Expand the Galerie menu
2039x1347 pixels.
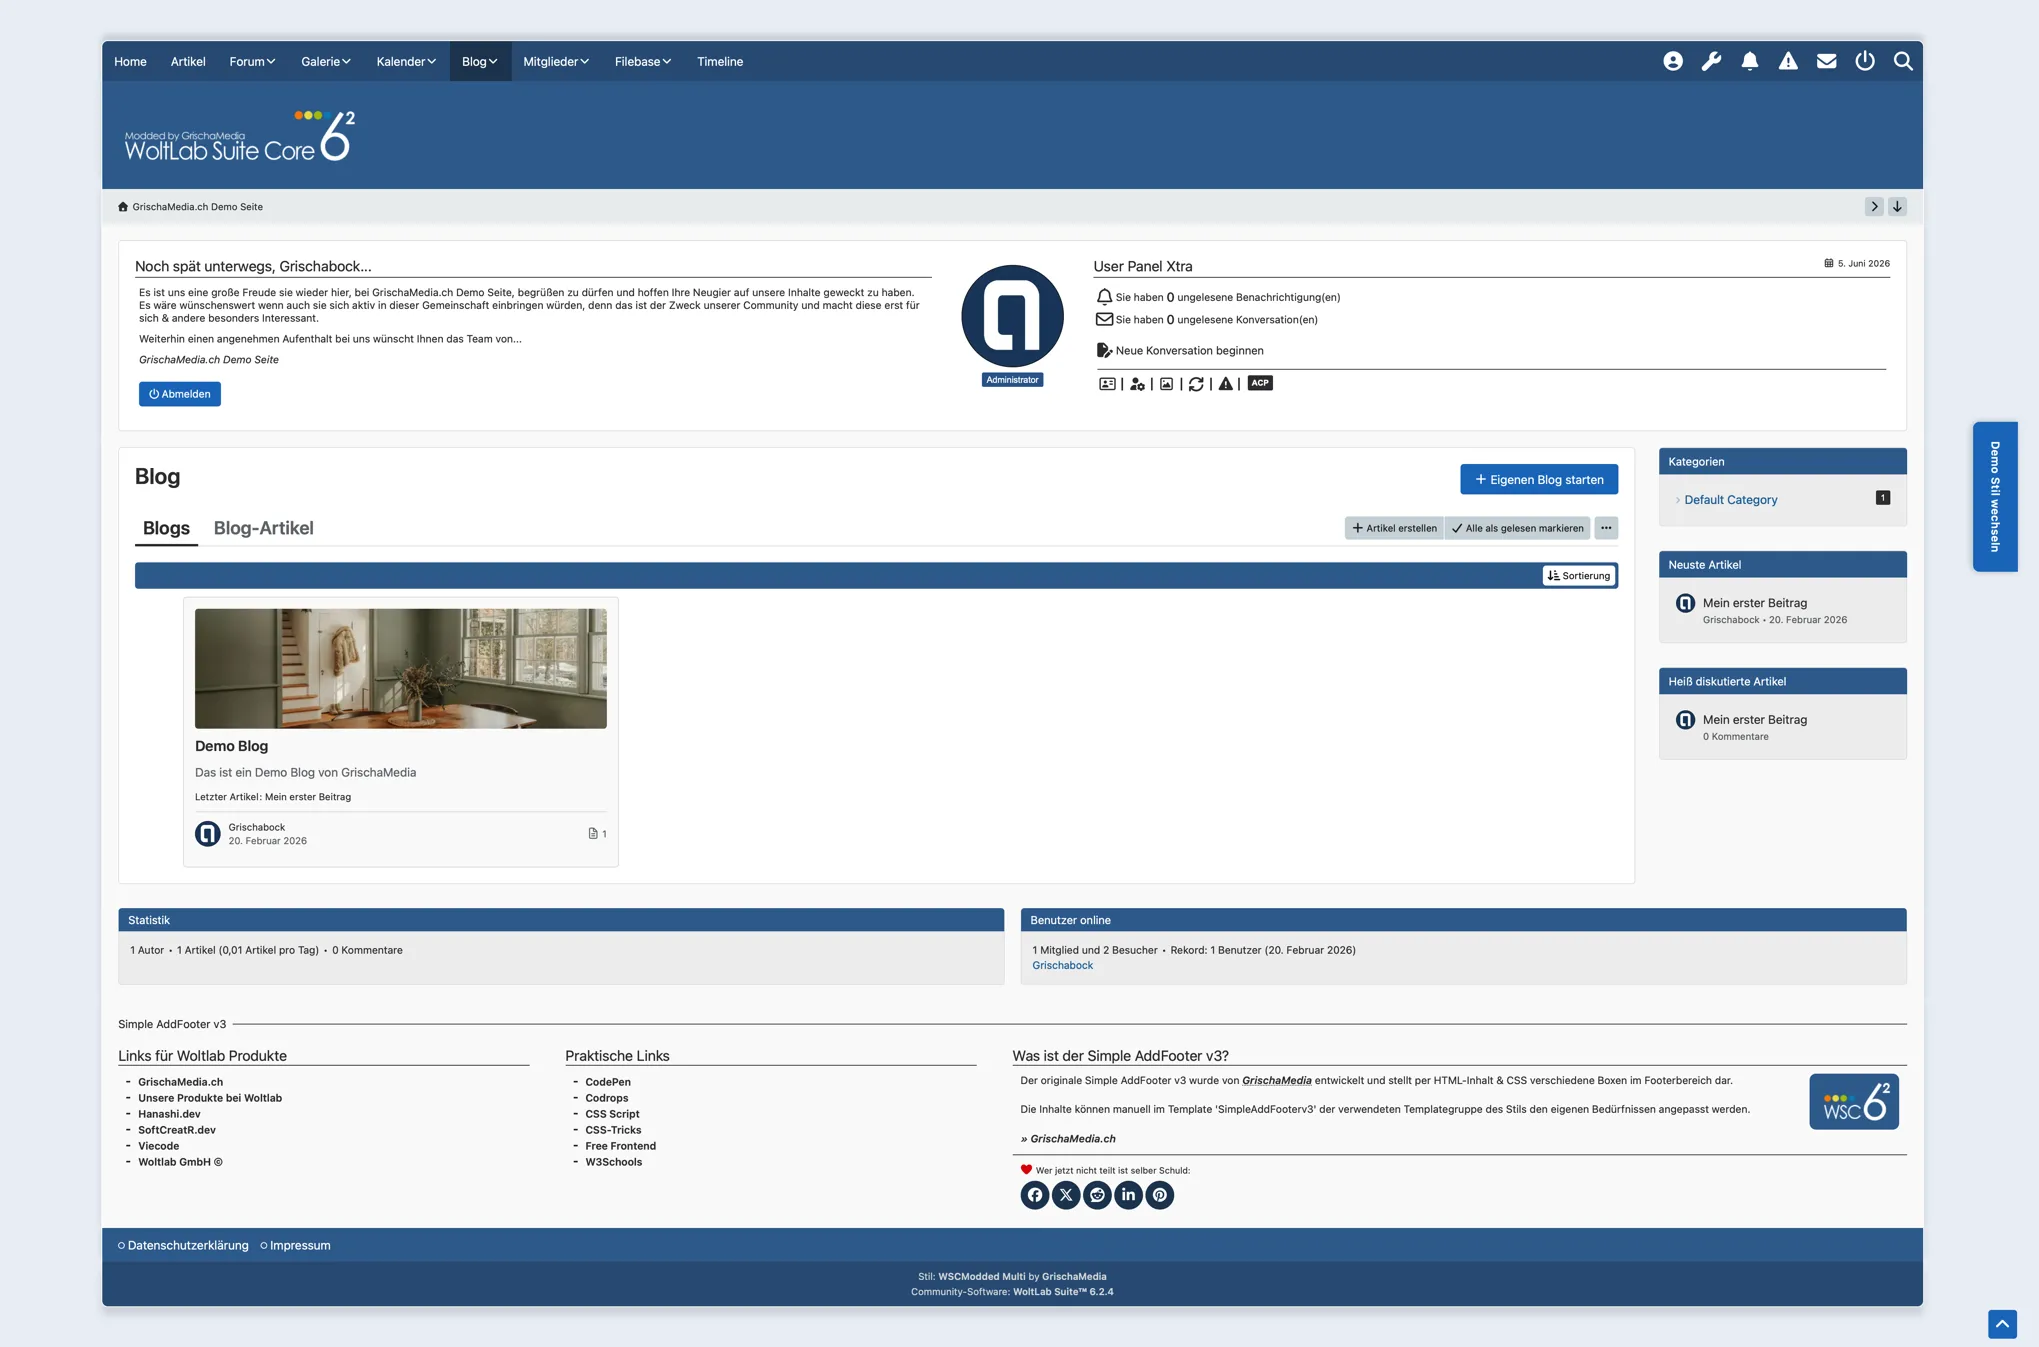pos(326,61)
